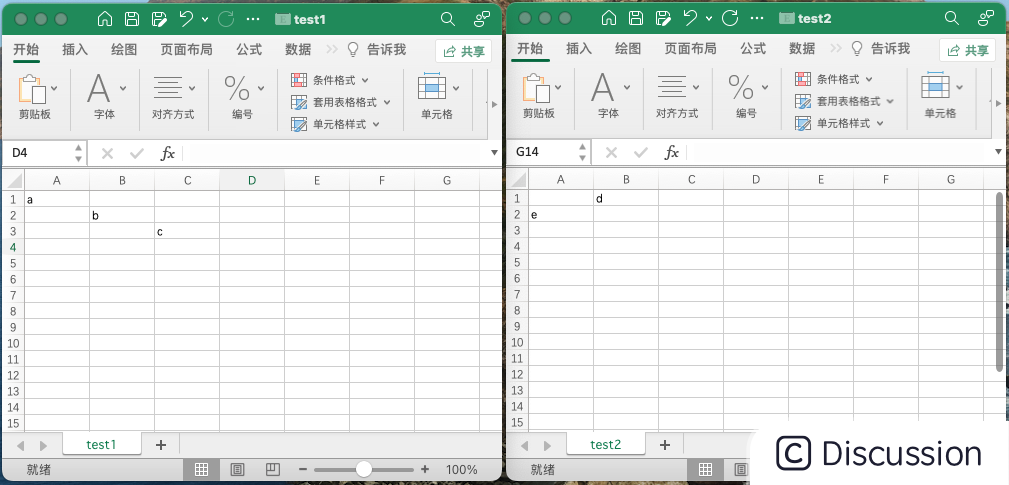Click the 100% zoom level in test1

tap(461, 470)
